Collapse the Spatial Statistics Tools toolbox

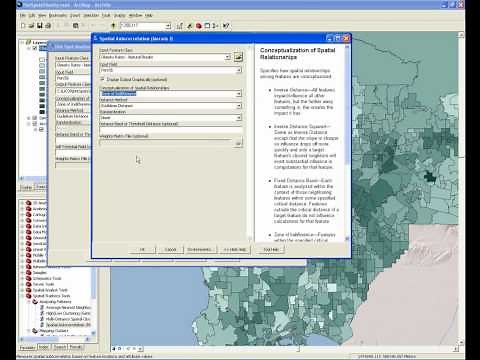coord(22,296)
